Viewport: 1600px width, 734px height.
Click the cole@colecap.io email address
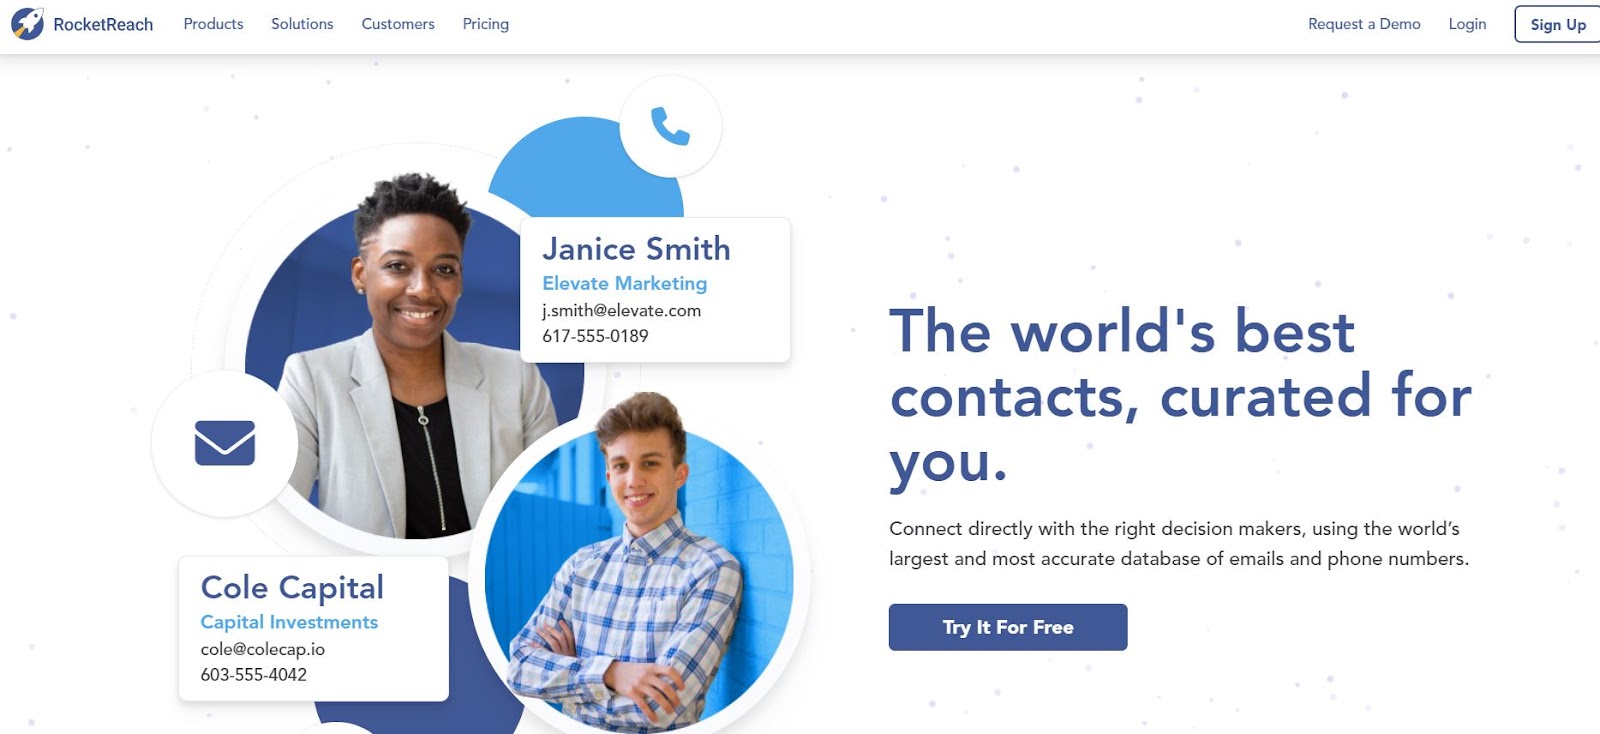[262, 649]
